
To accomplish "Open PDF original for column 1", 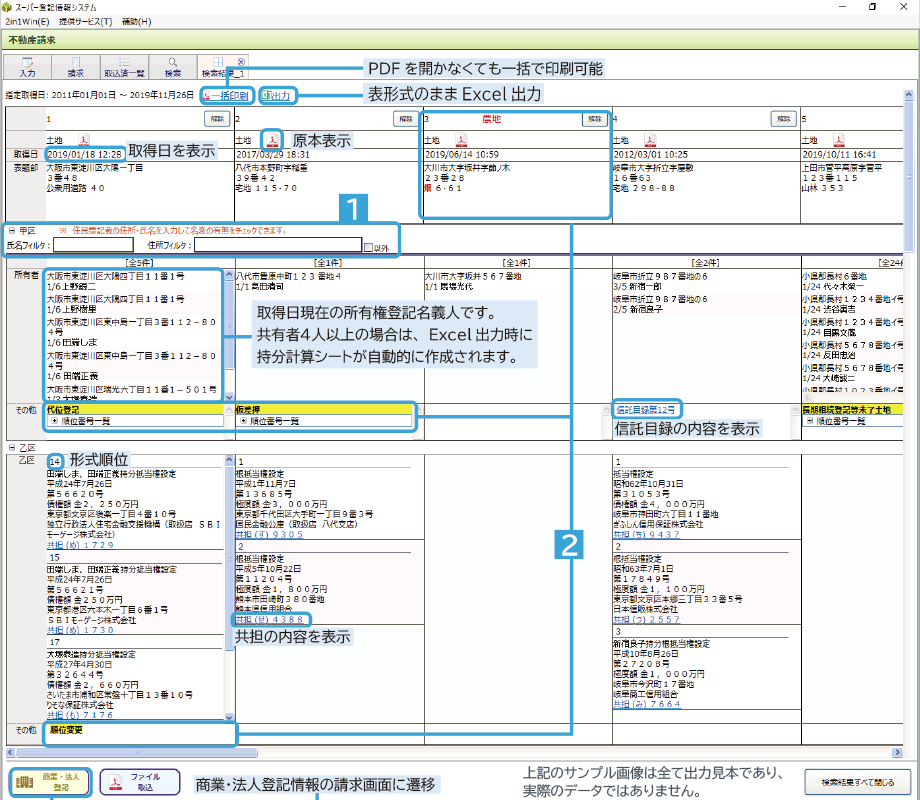I will (x=85, y=139).
